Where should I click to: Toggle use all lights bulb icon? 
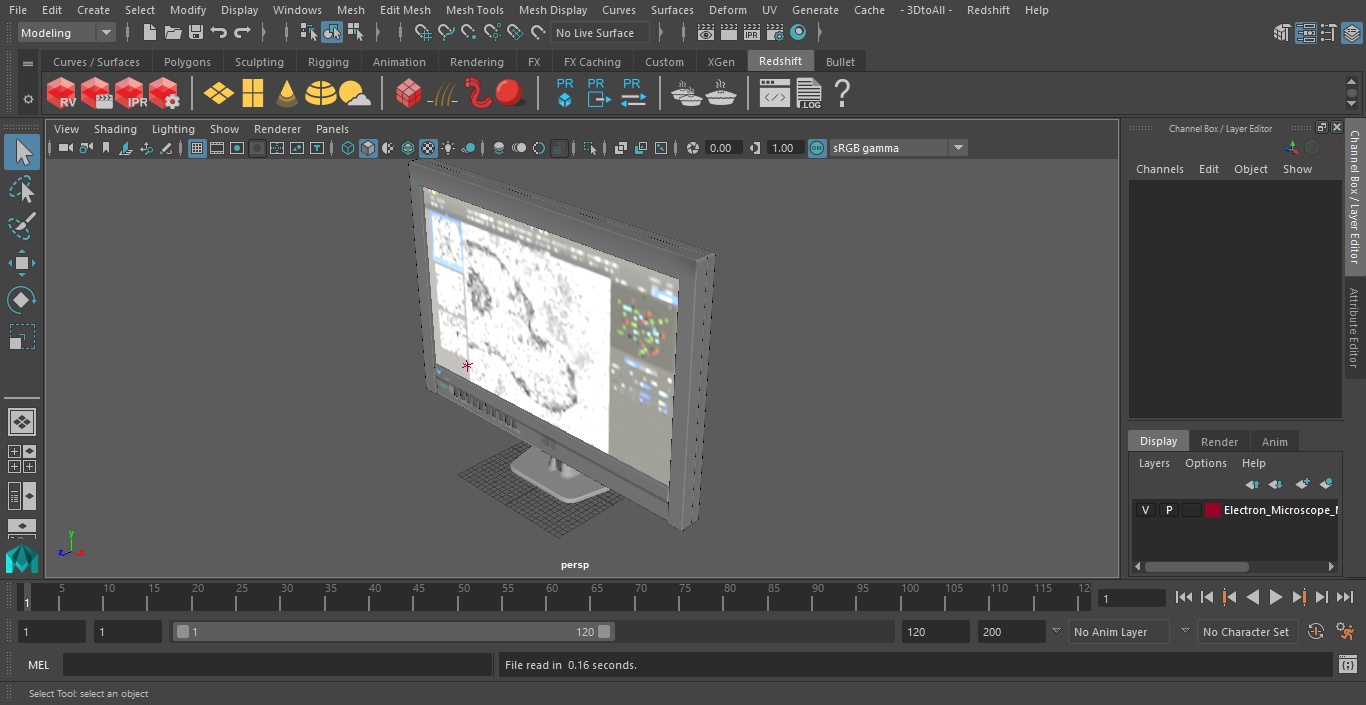(448, 148)
